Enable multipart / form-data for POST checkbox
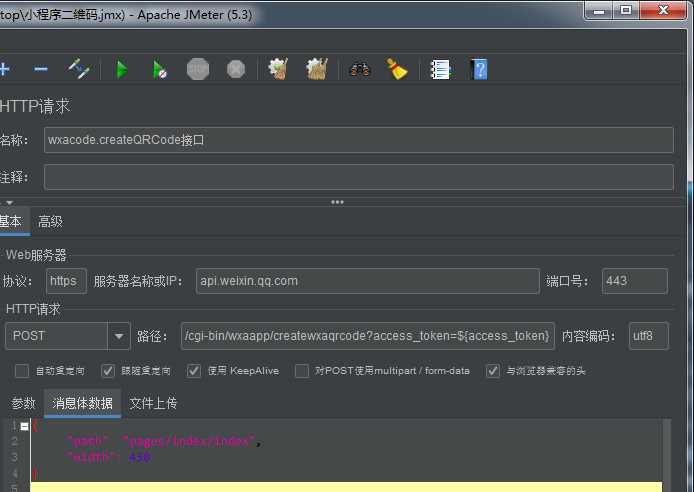Viewport: 694px width, 492px height. pyautogui.click(x=302, y=371)
